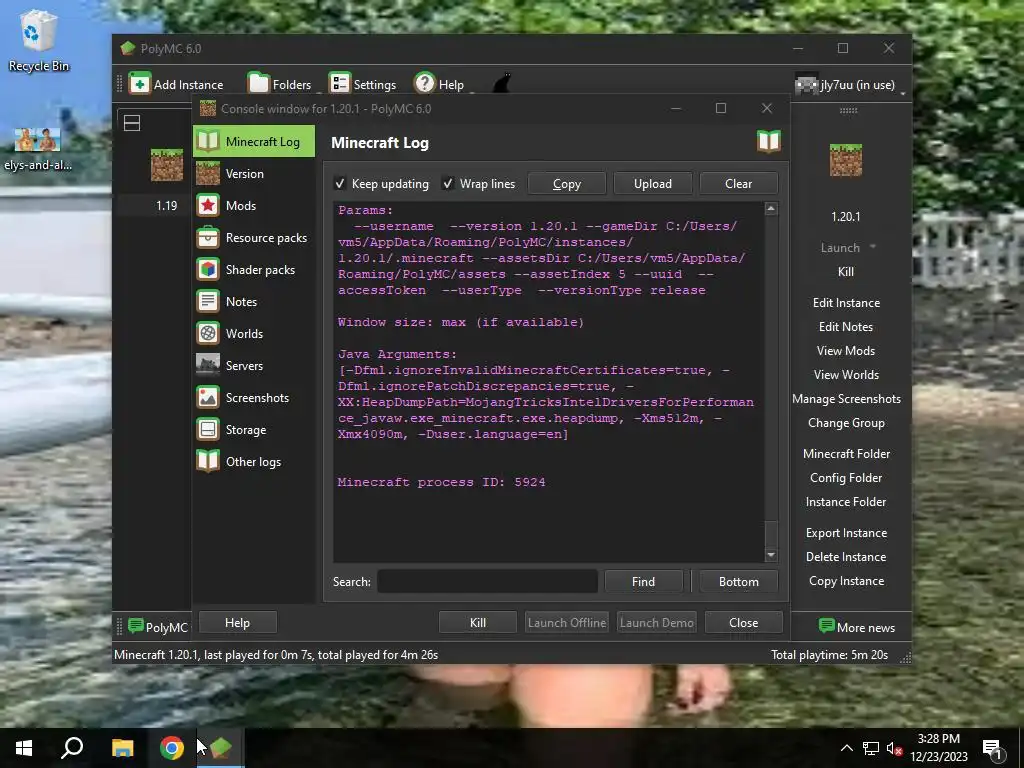
Task: Click the Worlds globe icon
Action: 208,334
